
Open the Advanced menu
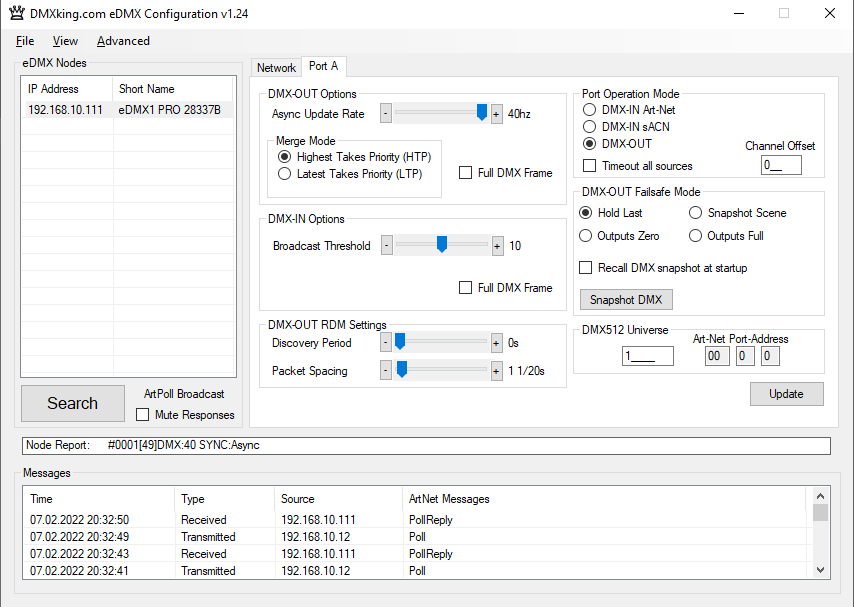click(123, 41)
